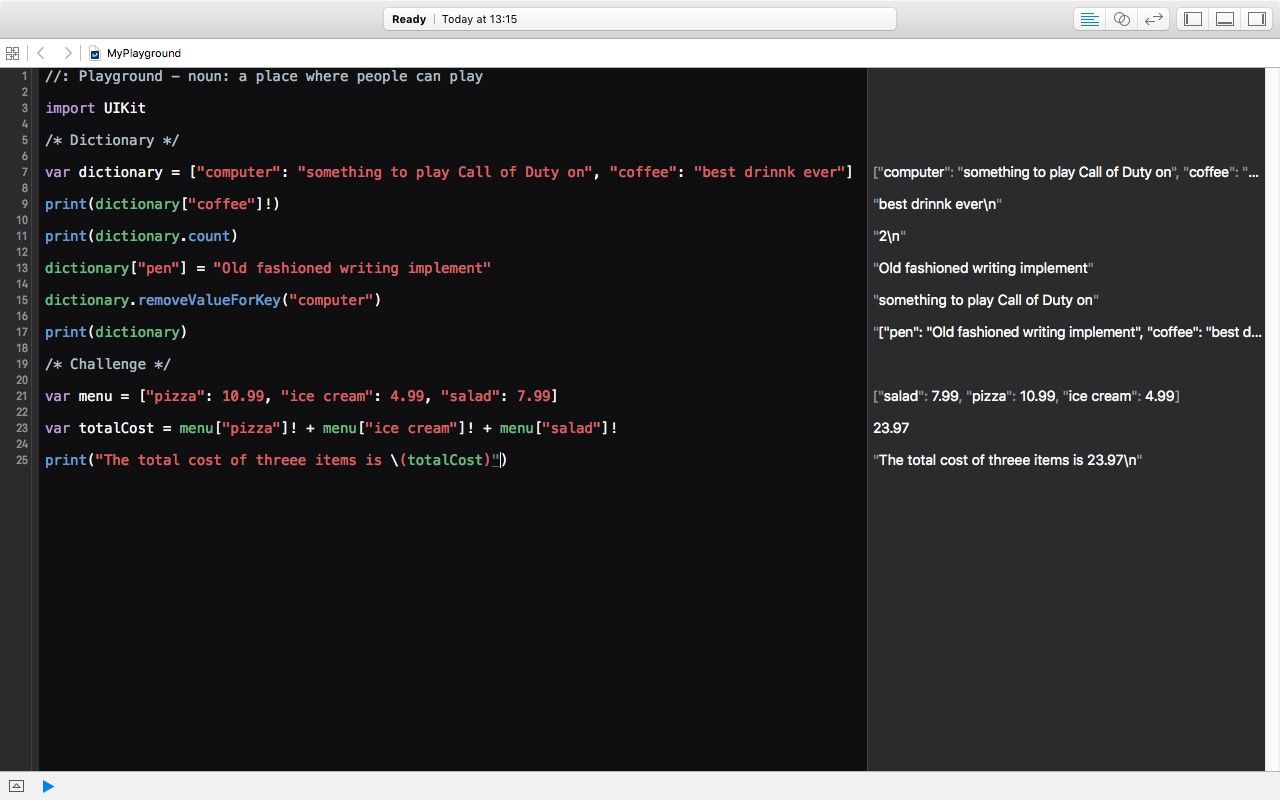Screen dimensions: 1280x800
Task: Show the debug area from the bottom bar
Action: pyautogui.click(x=16, y=786)
